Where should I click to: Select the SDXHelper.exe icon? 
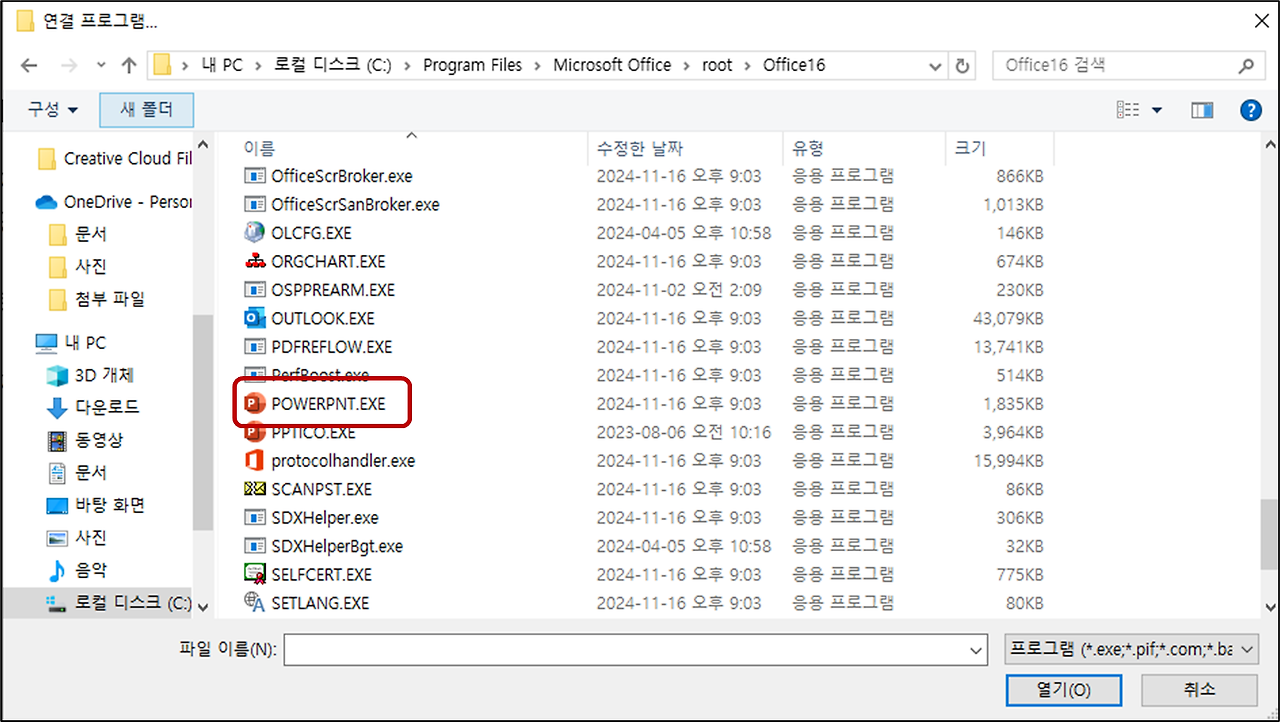coord(254,518)
